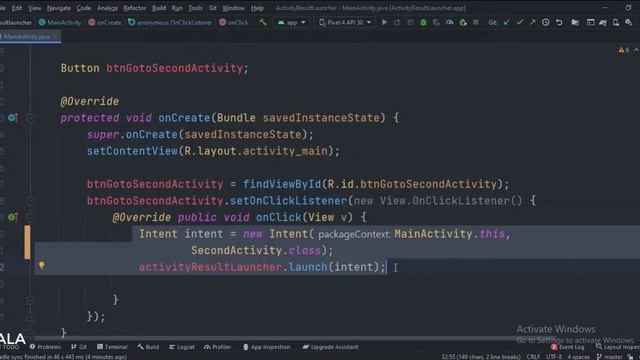Open the Event Log tool window
Screen dimensions: 640x360
pos(568,347)
